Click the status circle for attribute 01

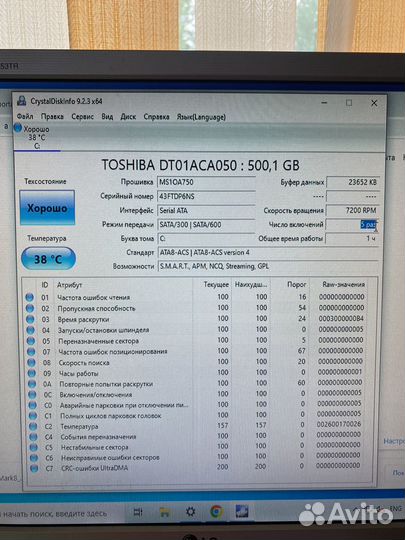tap(30, 297)
